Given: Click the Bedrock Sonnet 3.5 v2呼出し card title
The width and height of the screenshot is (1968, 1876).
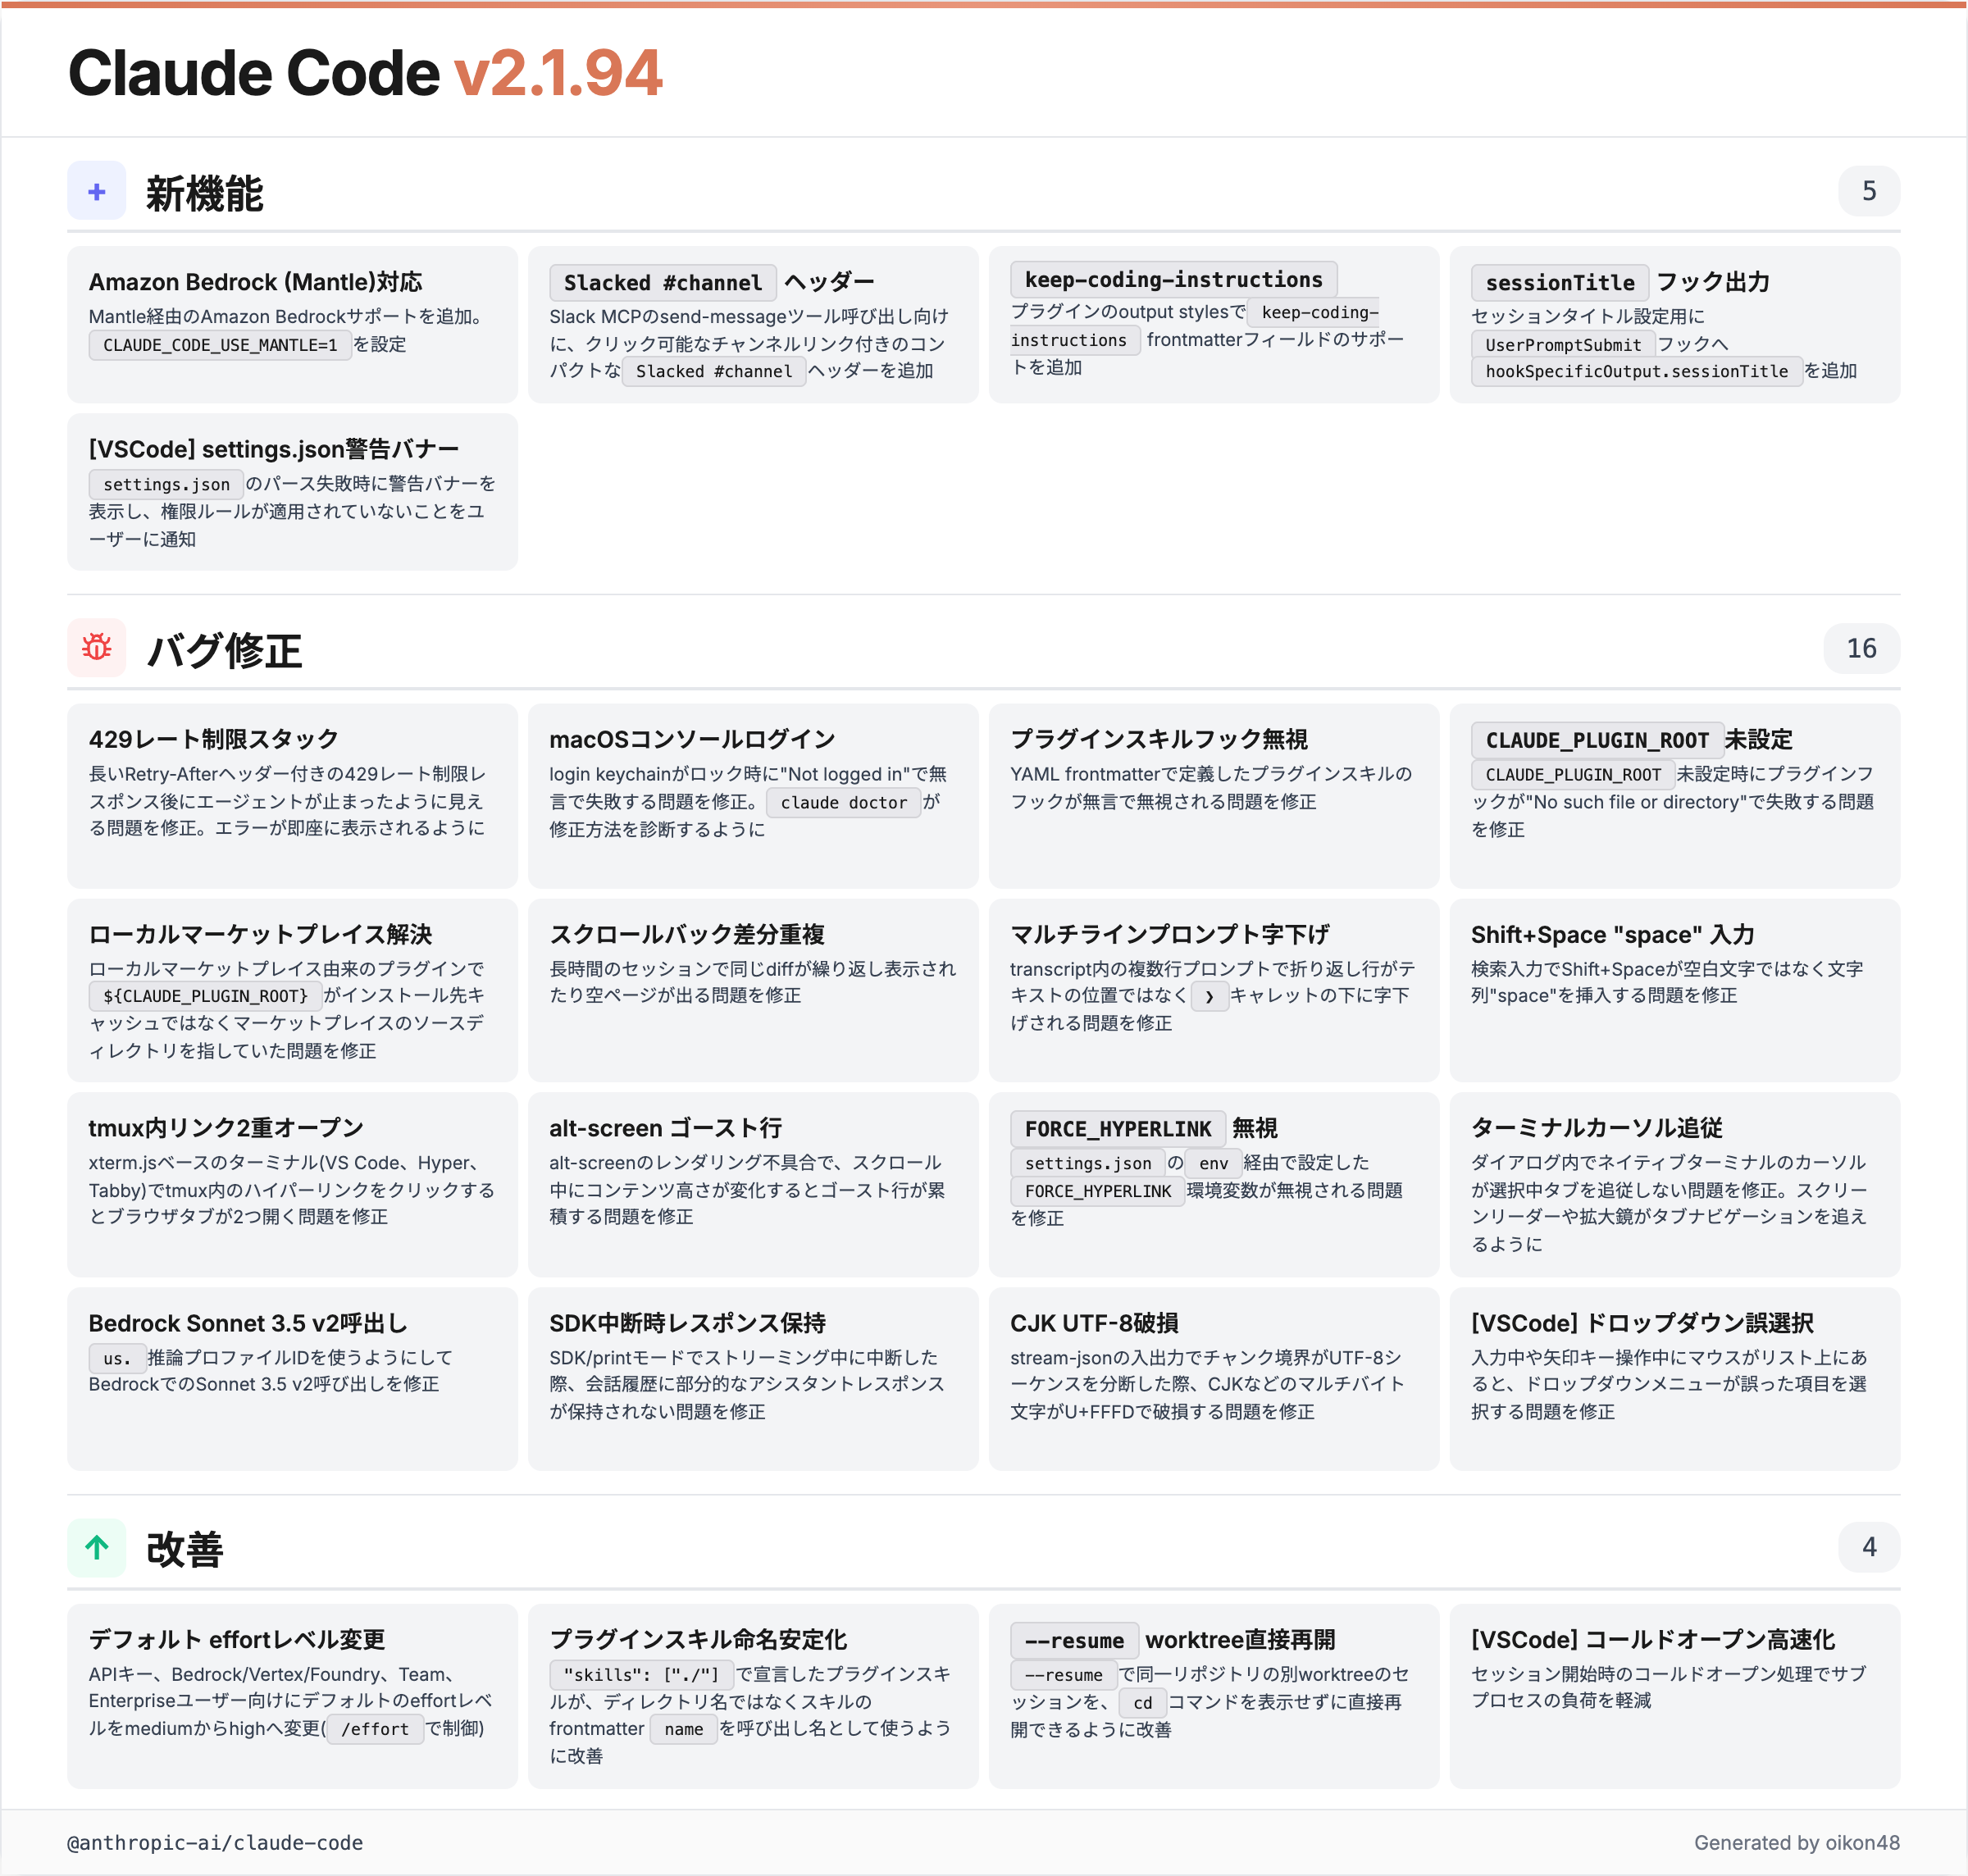Looking at the screenshot, I should click(x=248, y=1323).
